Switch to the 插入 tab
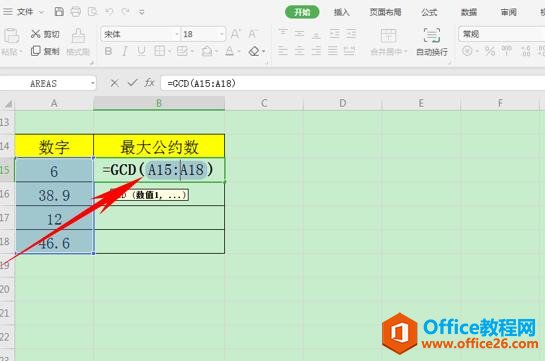This screenshot has height=361, width=545. tap(341, 12)
